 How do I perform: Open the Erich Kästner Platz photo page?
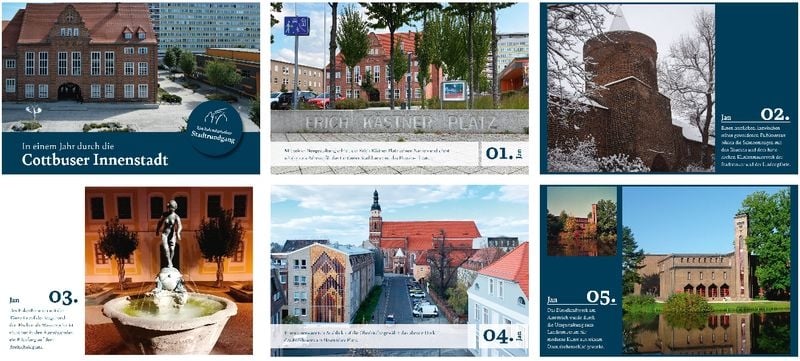click(399, 88)
